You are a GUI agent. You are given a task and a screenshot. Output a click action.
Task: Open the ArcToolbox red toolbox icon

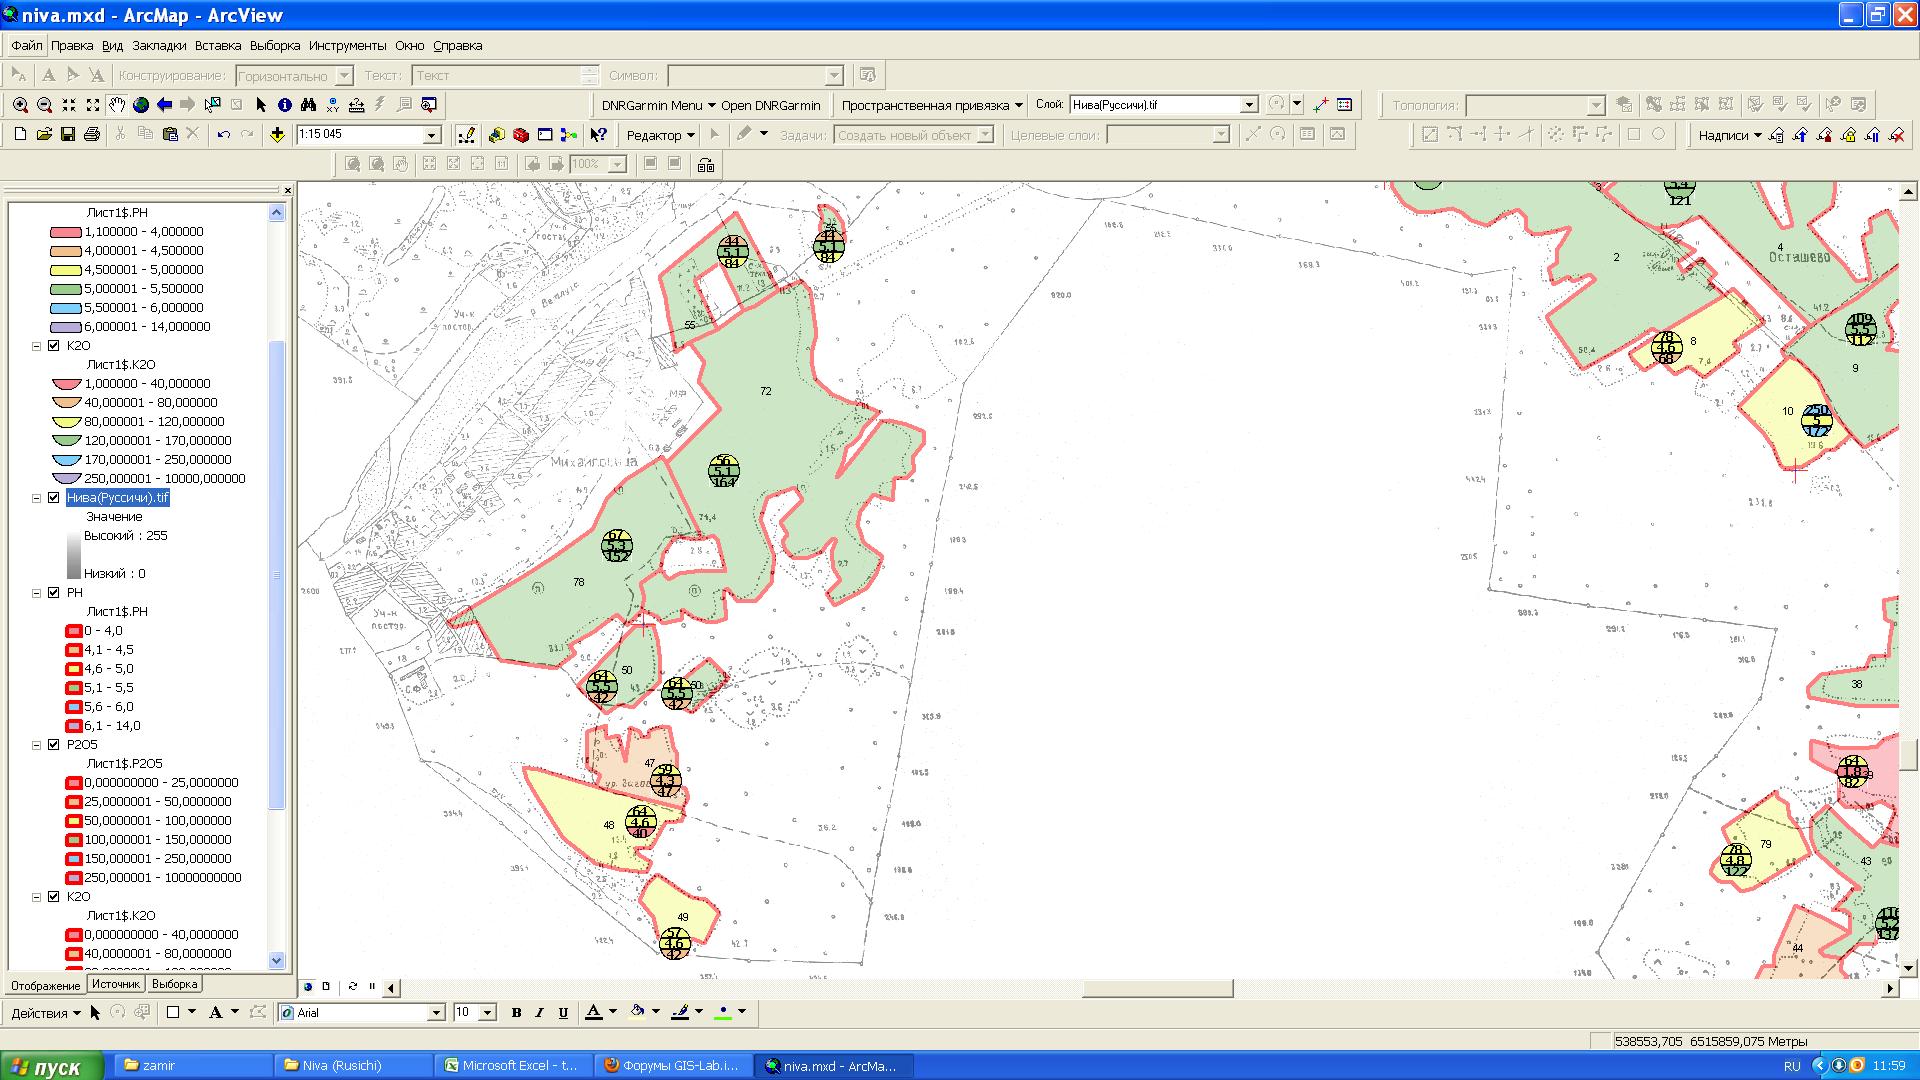coord(521,135)
